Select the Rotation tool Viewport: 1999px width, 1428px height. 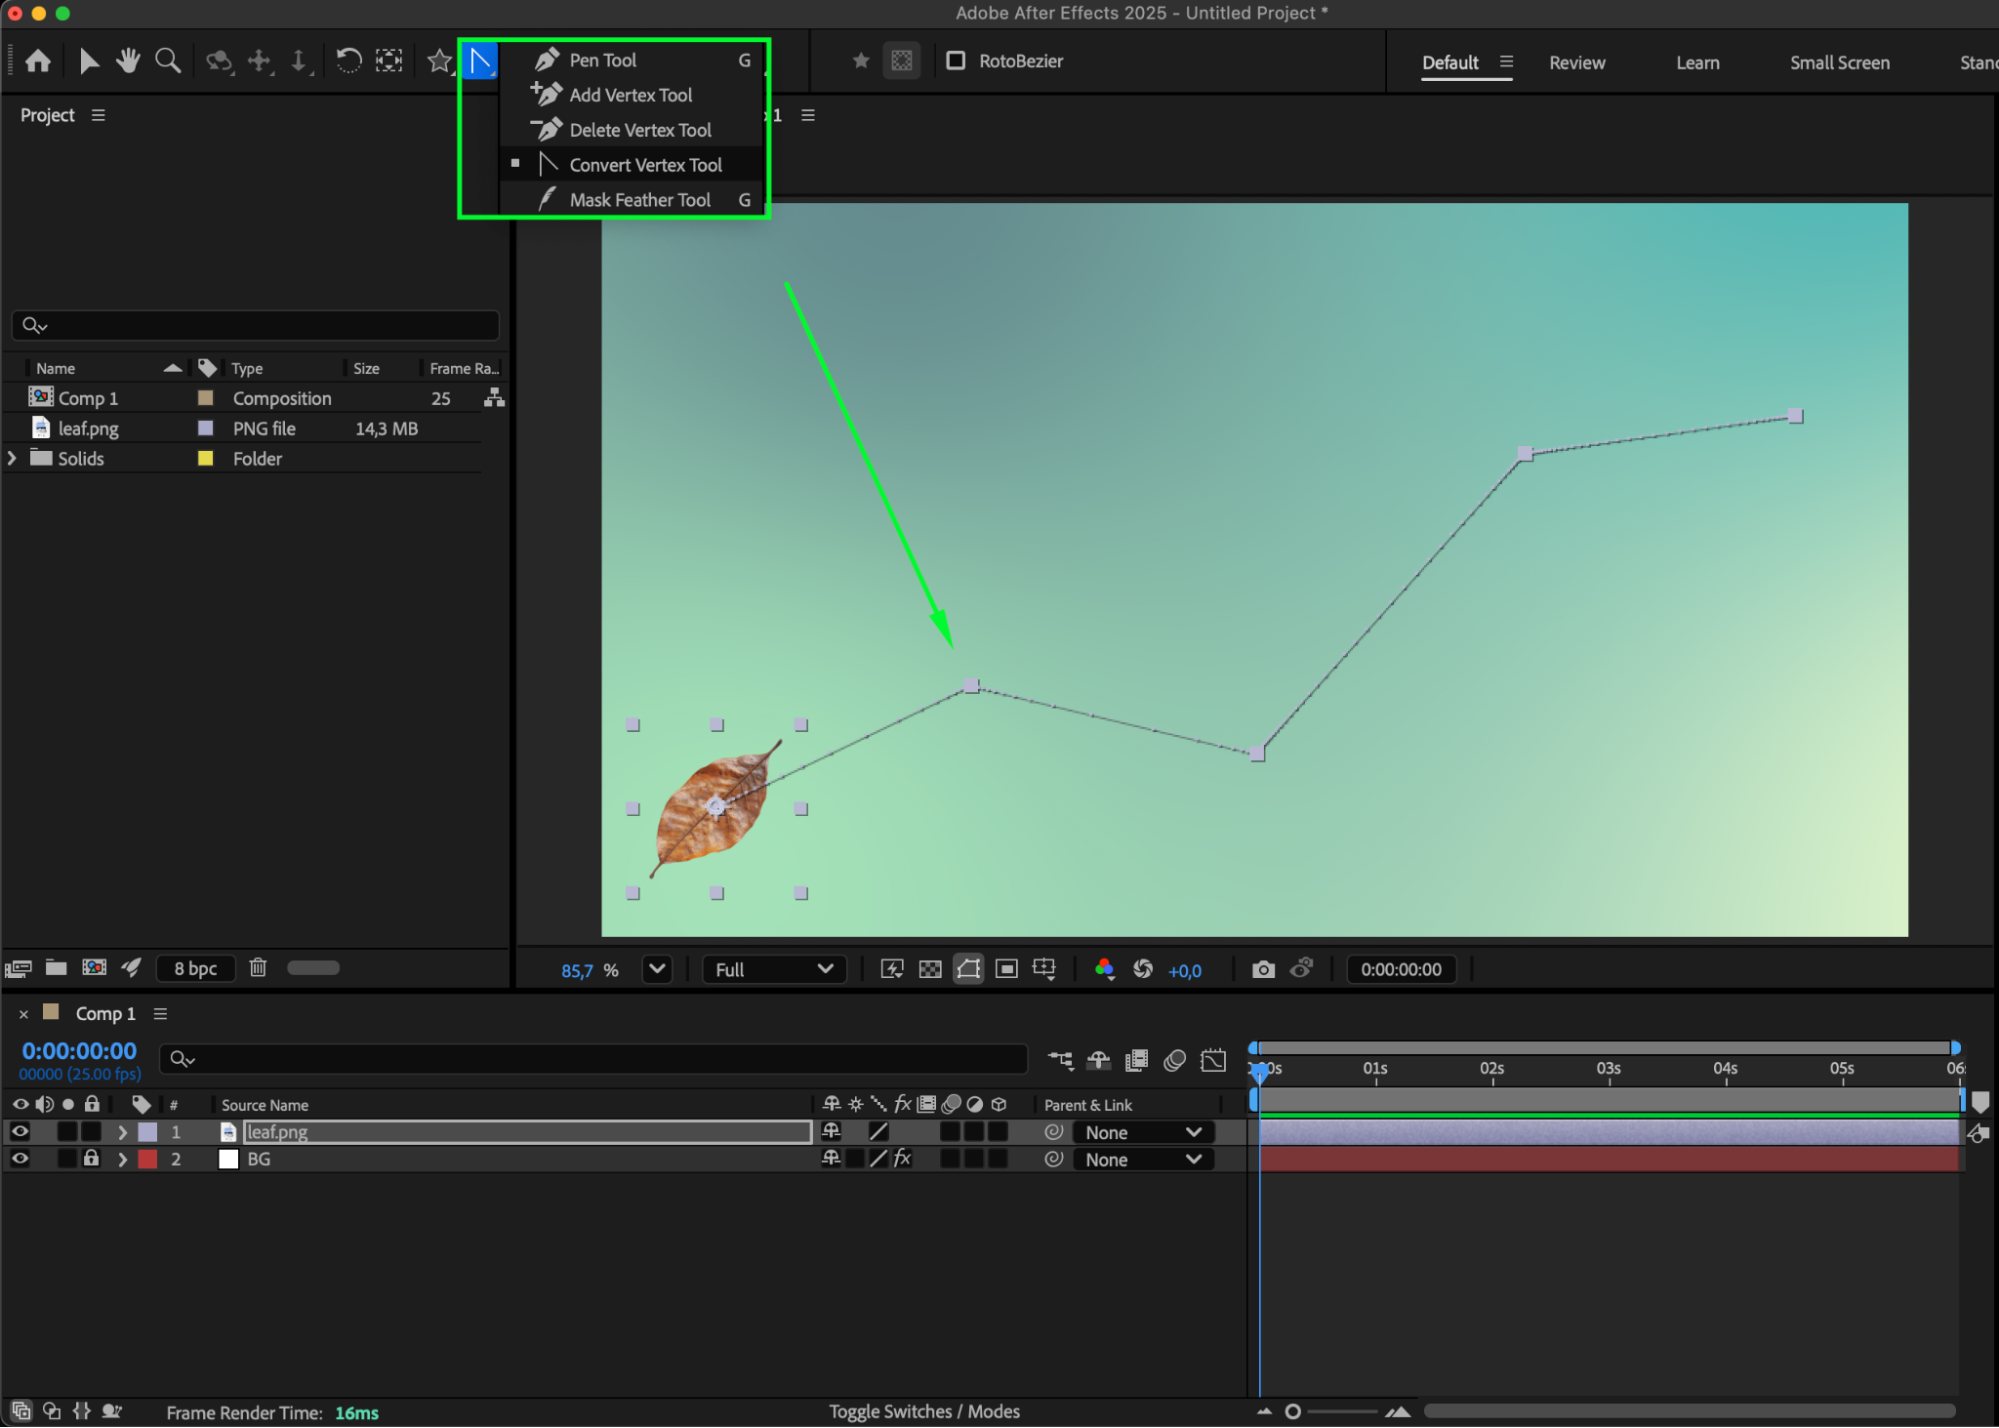coord(348,61)
